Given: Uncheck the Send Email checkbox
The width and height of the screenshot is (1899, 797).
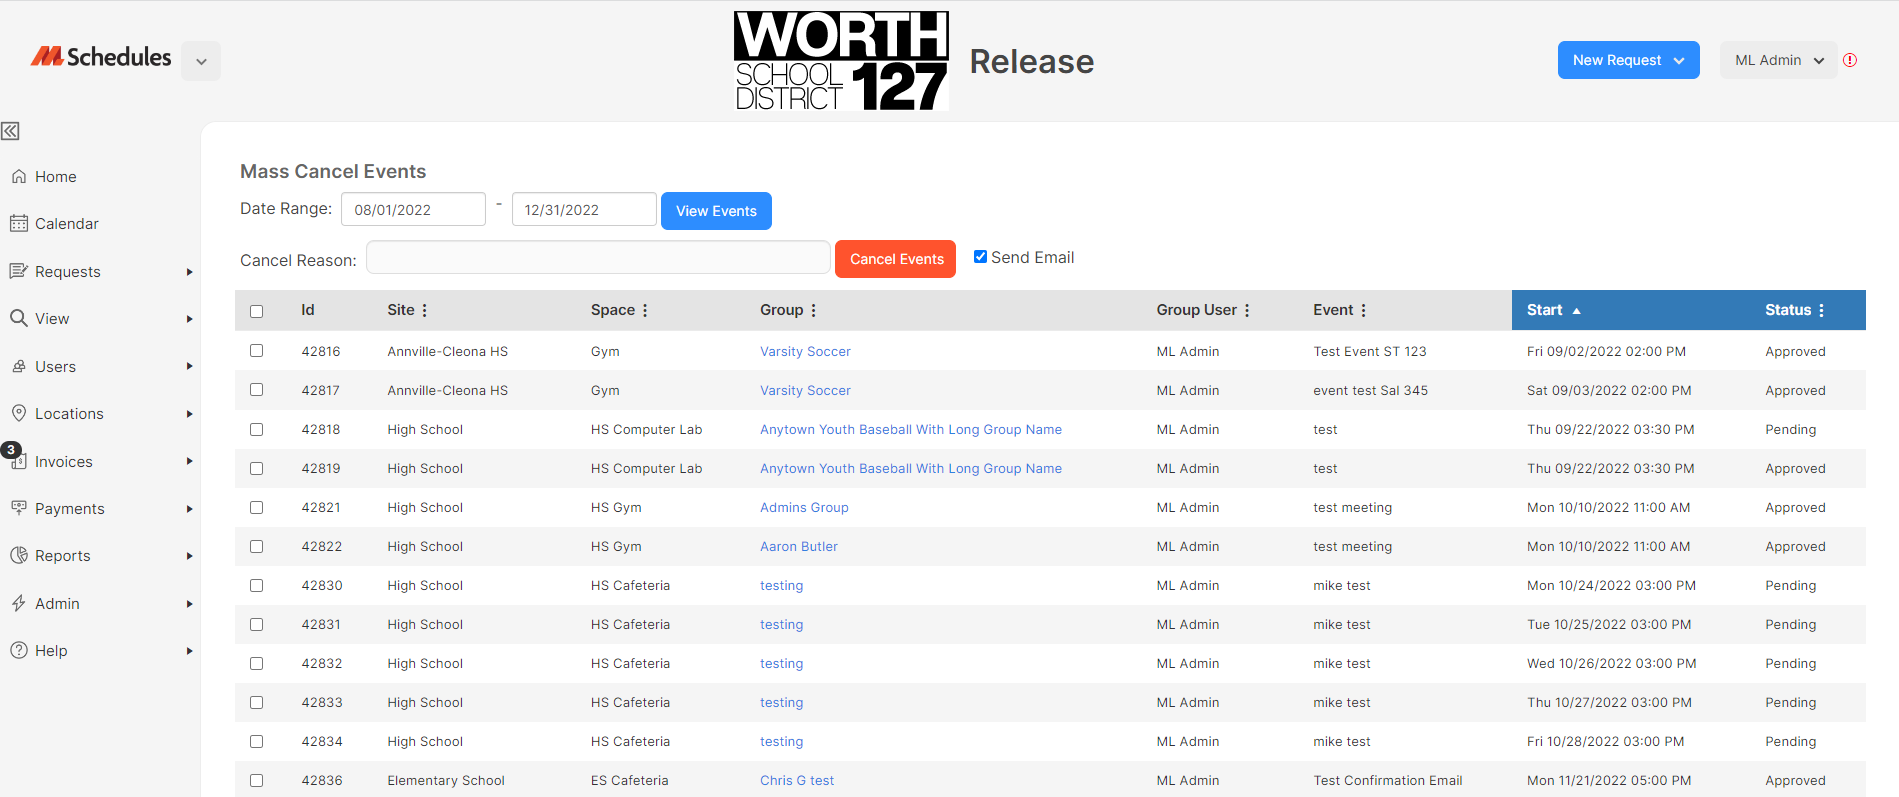Looking at the screenshot, I should (x=980, y=257).
